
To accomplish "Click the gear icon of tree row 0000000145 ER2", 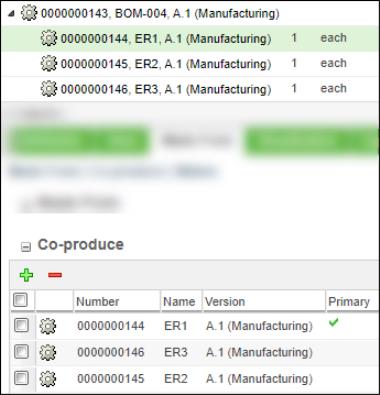I will 49,64.
